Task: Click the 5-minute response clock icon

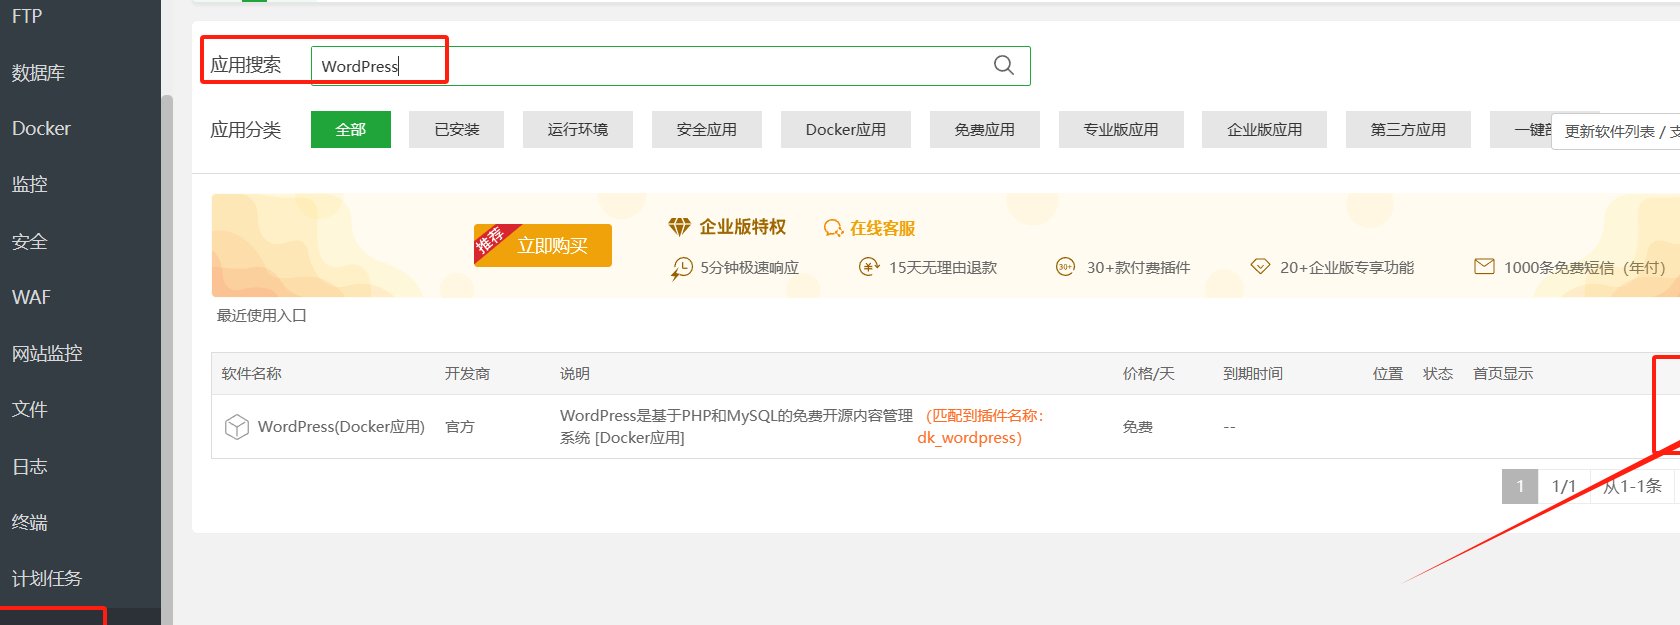Action: point(682,268)
